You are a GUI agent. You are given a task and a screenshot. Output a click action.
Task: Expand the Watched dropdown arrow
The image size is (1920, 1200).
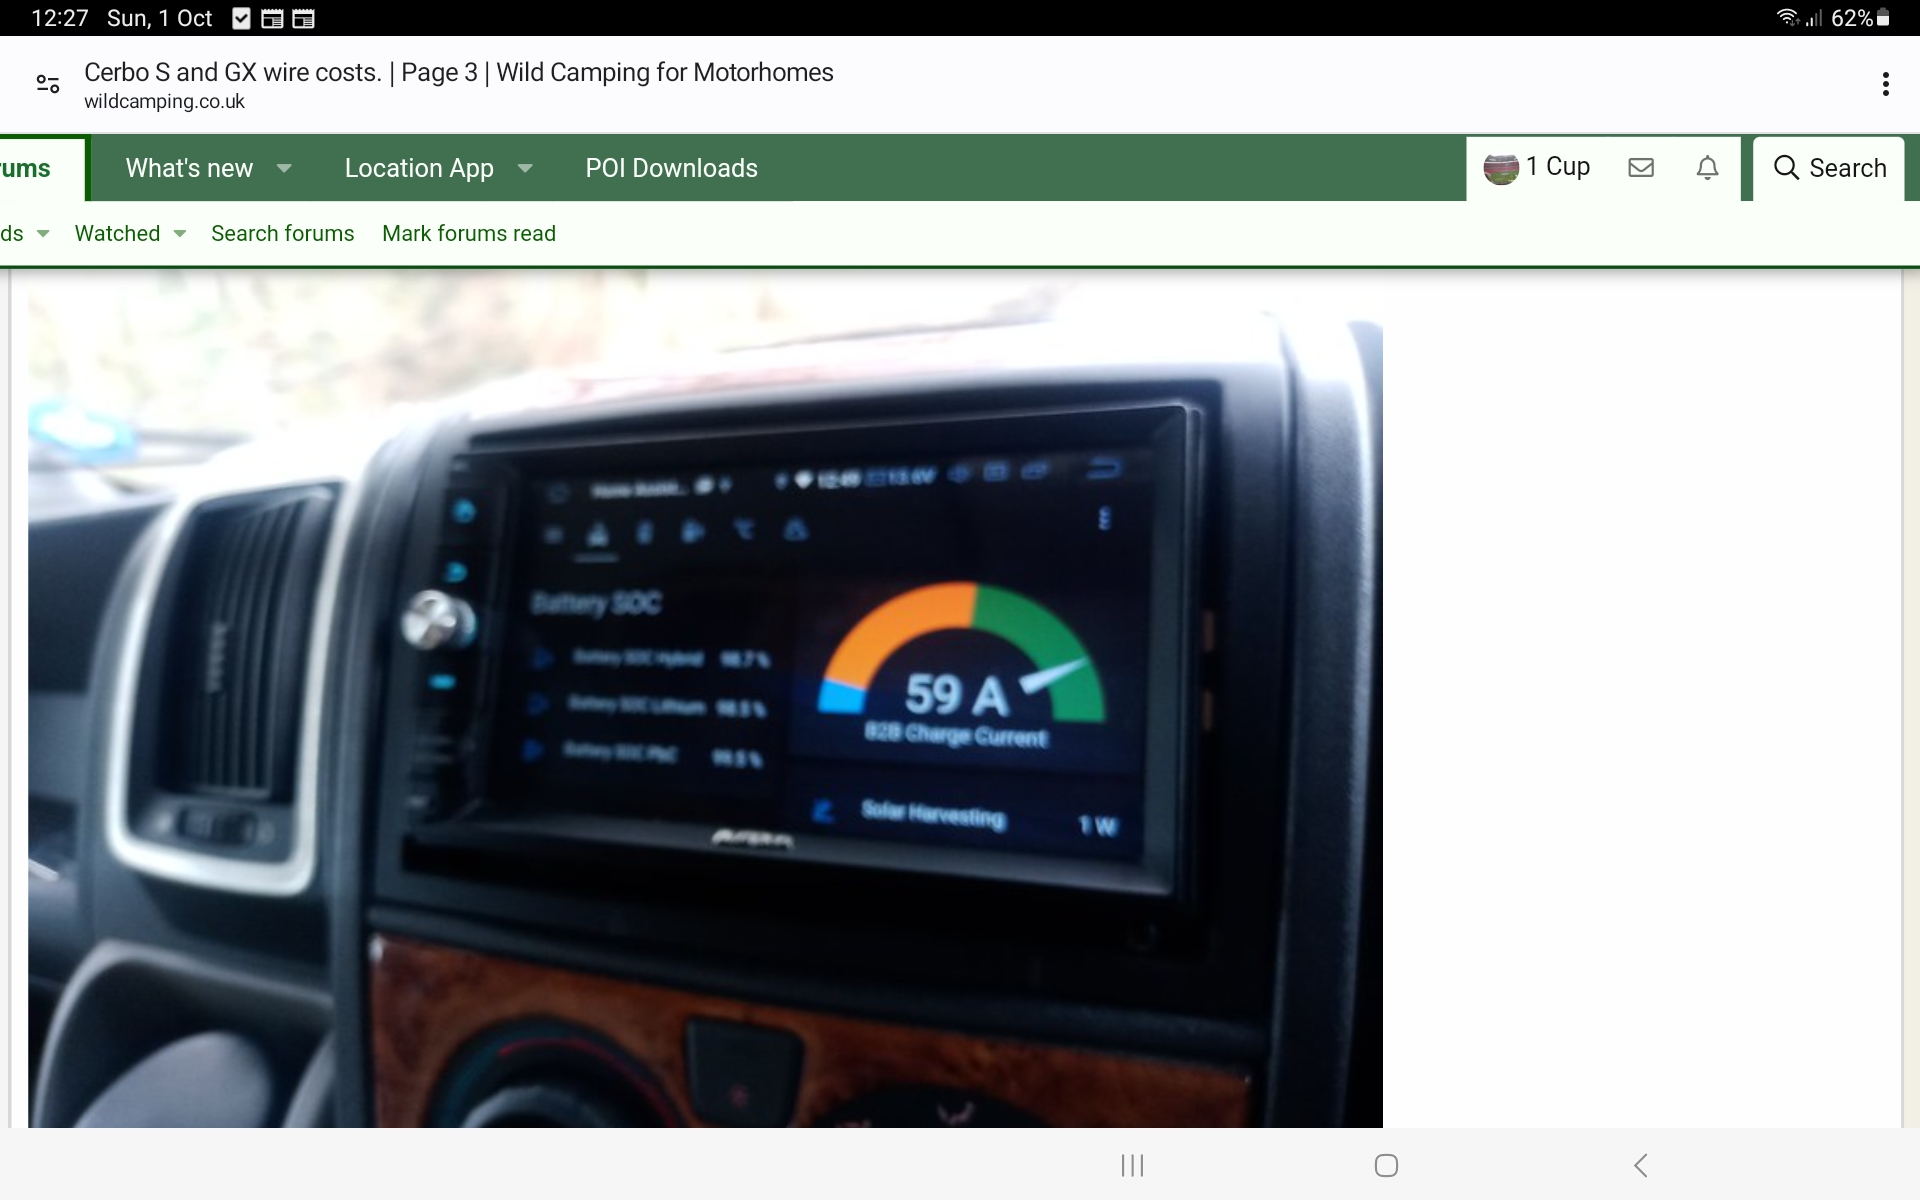point(180,234)
